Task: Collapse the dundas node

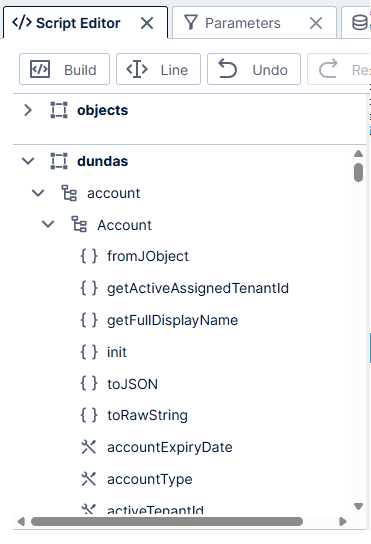Action: pyautogui.click(x=28, y=161)
